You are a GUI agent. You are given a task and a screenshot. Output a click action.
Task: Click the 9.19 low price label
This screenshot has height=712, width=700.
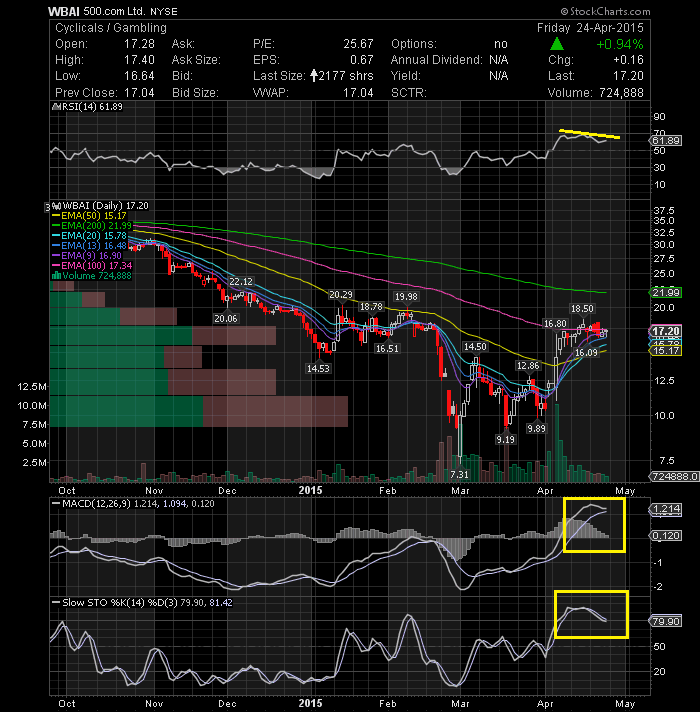click(505, 439)
